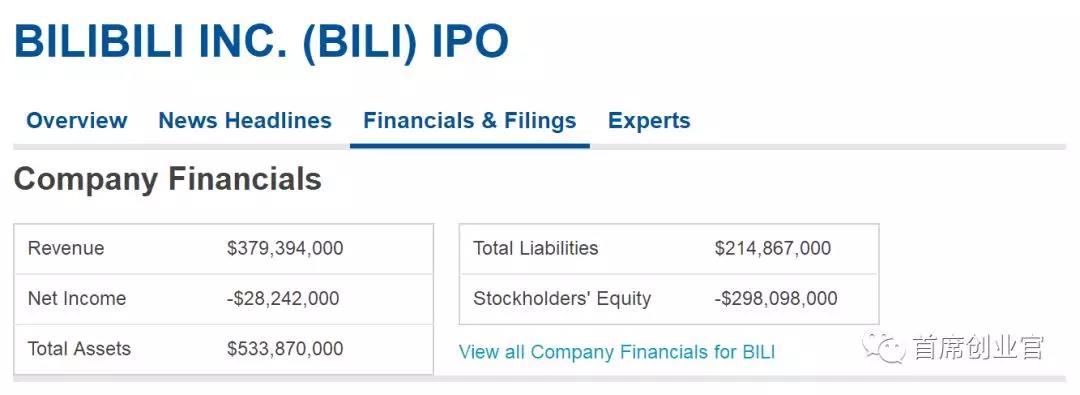Select the Total Assets row label
This screenshot has width=1080, height=395.
coord(79,349)
